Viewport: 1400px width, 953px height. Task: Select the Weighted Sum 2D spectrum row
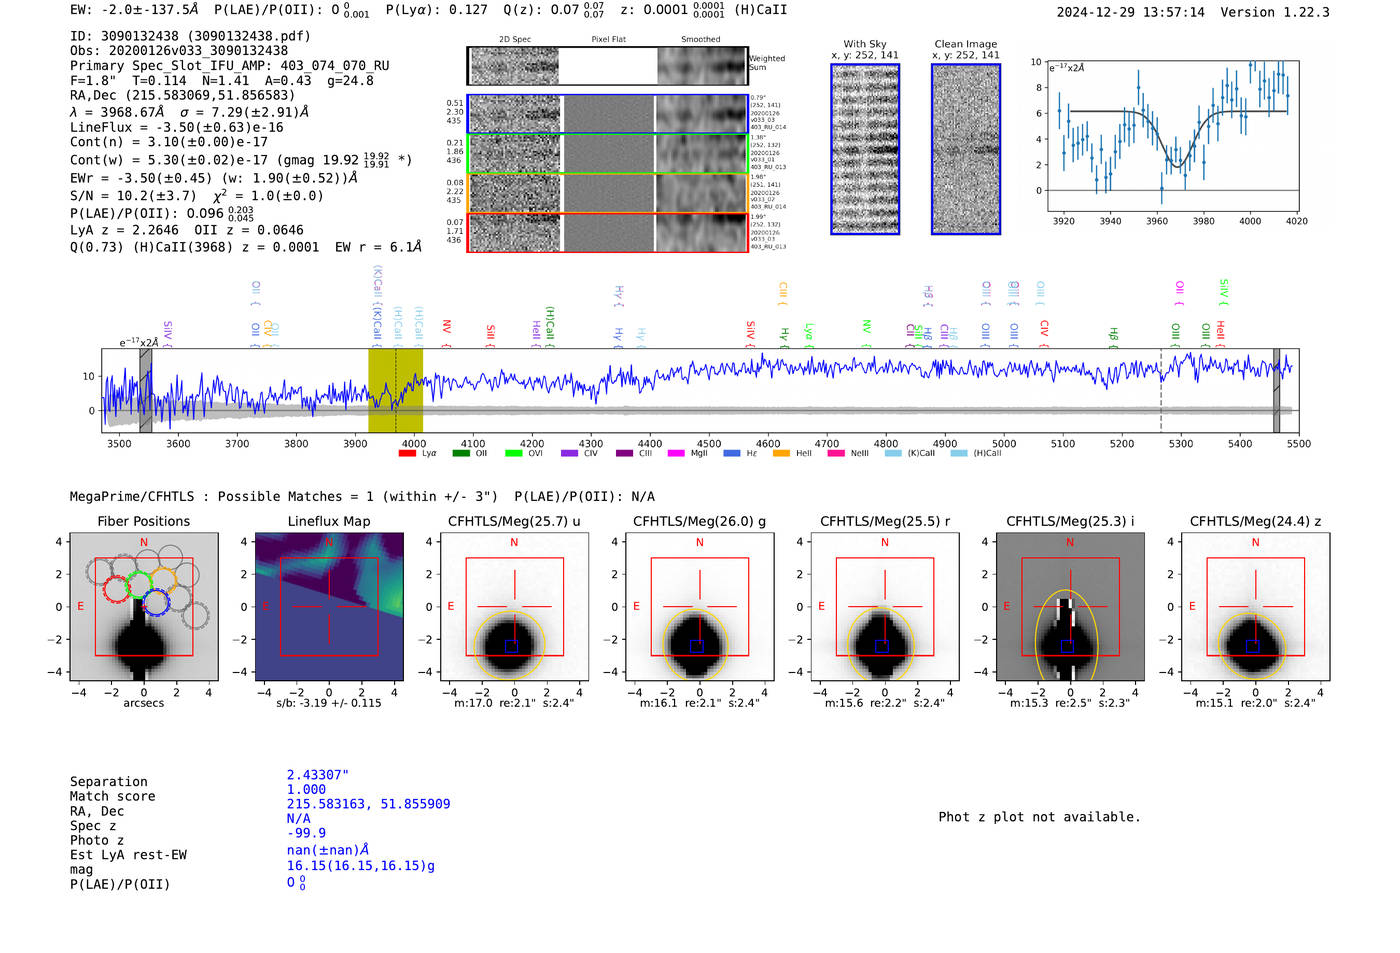[607, 66]
